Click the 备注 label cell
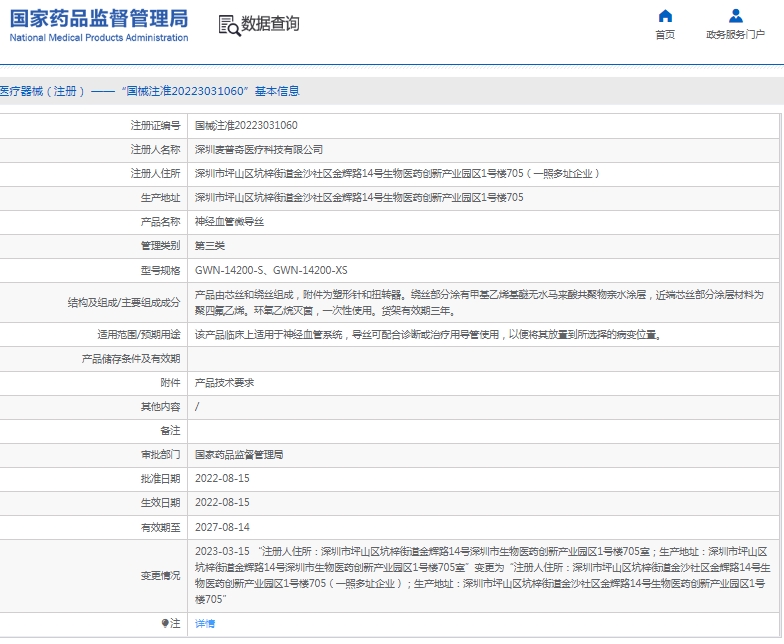This screenshot has width=784, height=644. click(x=170, y=430)
